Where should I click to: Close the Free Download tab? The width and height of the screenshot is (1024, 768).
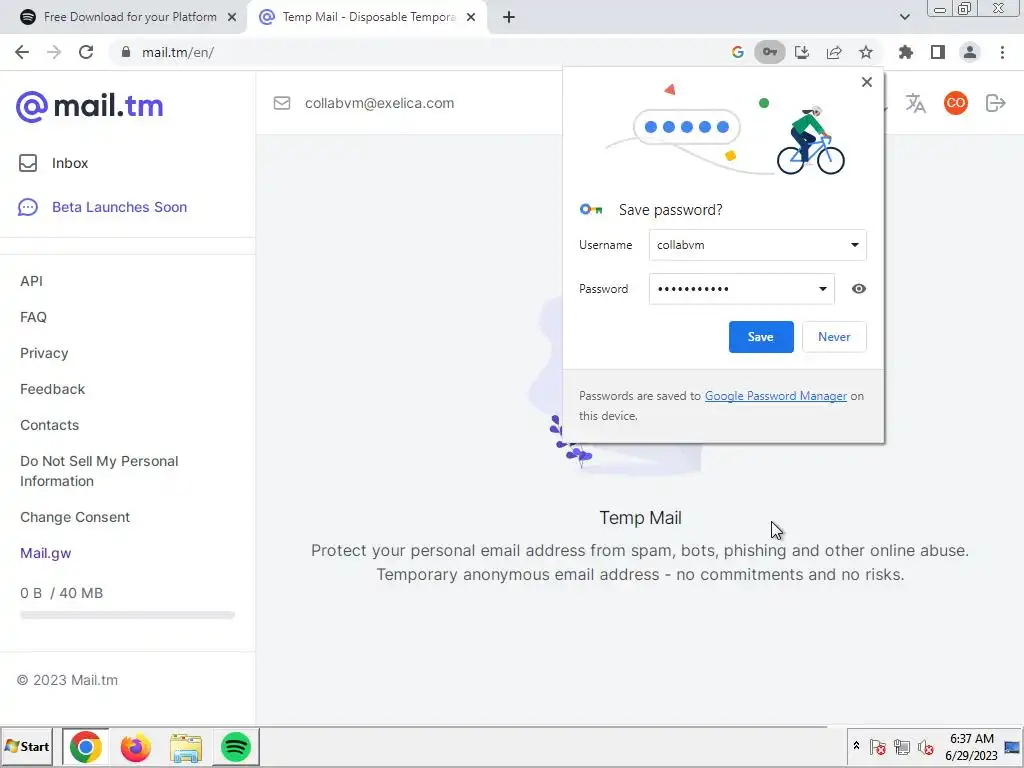(232, 17)
